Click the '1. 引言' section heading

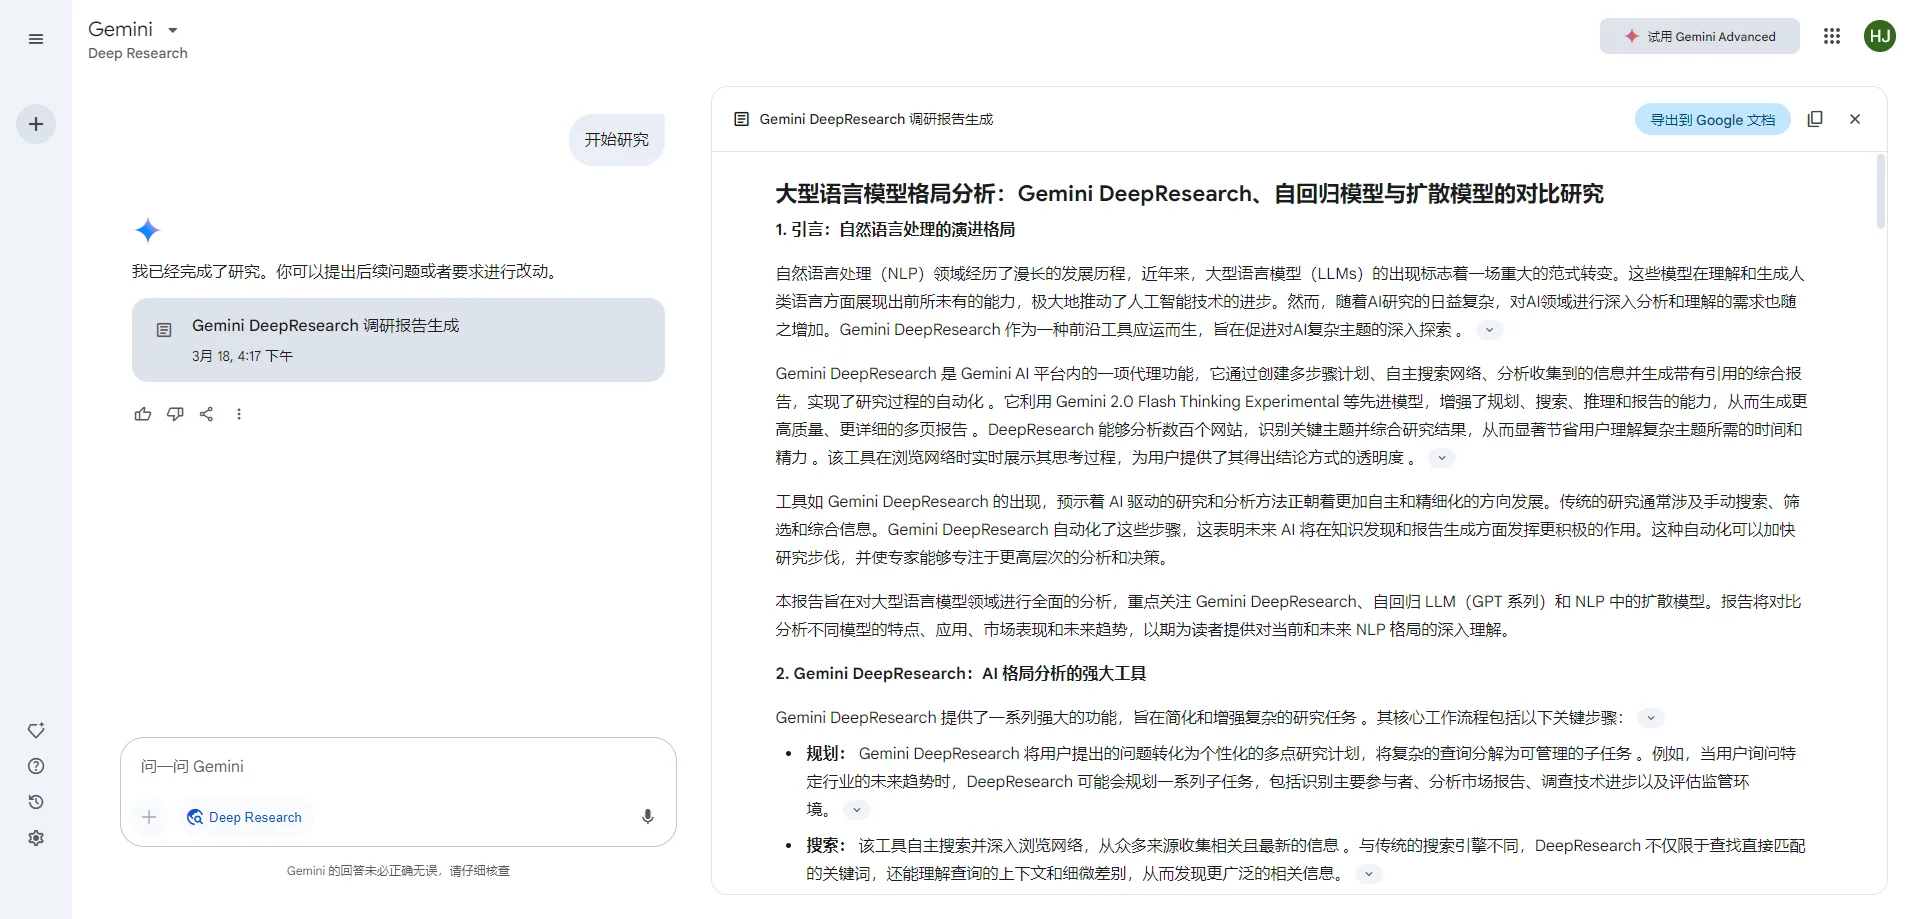tap(895, 230)
